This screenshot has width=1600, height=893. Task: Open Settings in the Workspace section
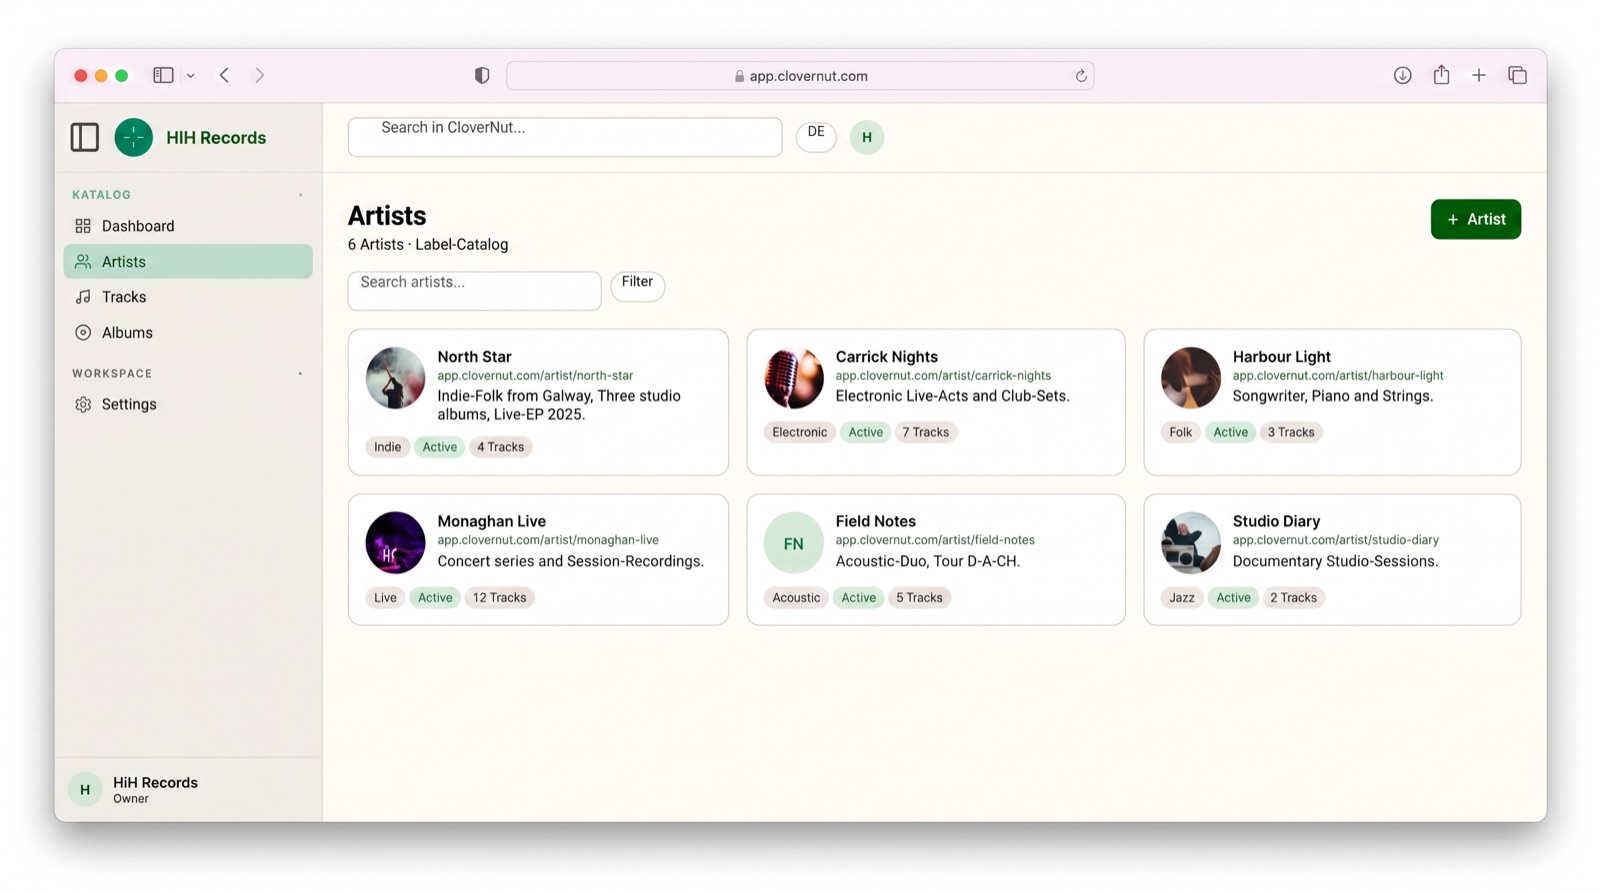tap(188, 404)
